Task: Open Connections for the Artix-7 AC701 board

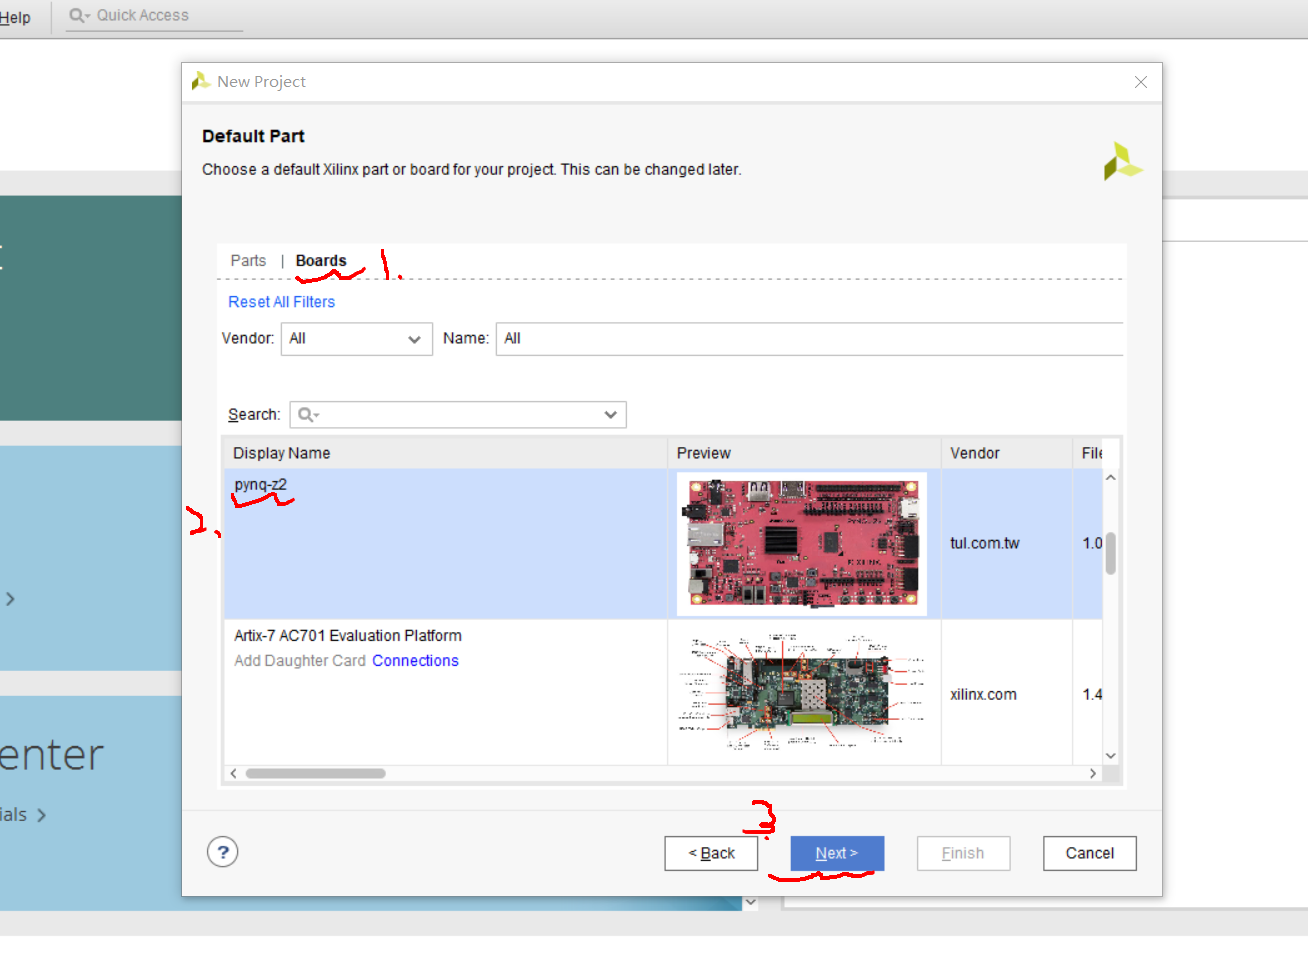Action: click(x=415, y=660)
